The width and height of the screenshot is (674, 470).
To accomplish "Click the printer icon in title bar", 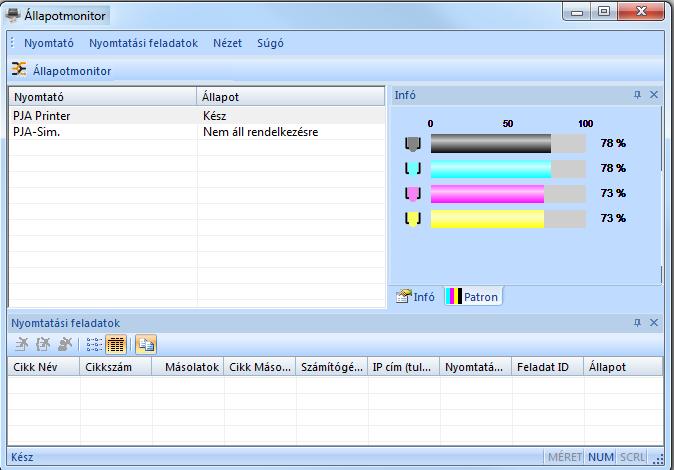I will tap(12, 15).
